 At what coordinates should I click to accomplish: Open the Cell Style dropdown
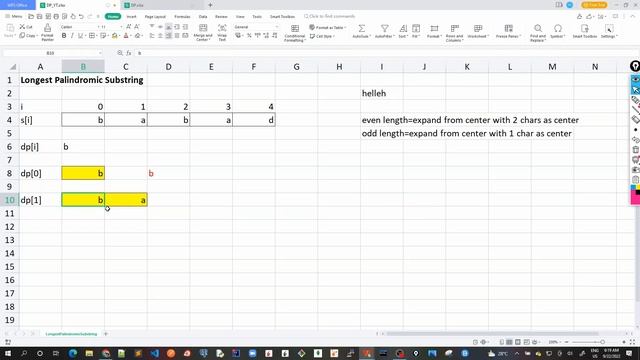click(x=322, y=36)
